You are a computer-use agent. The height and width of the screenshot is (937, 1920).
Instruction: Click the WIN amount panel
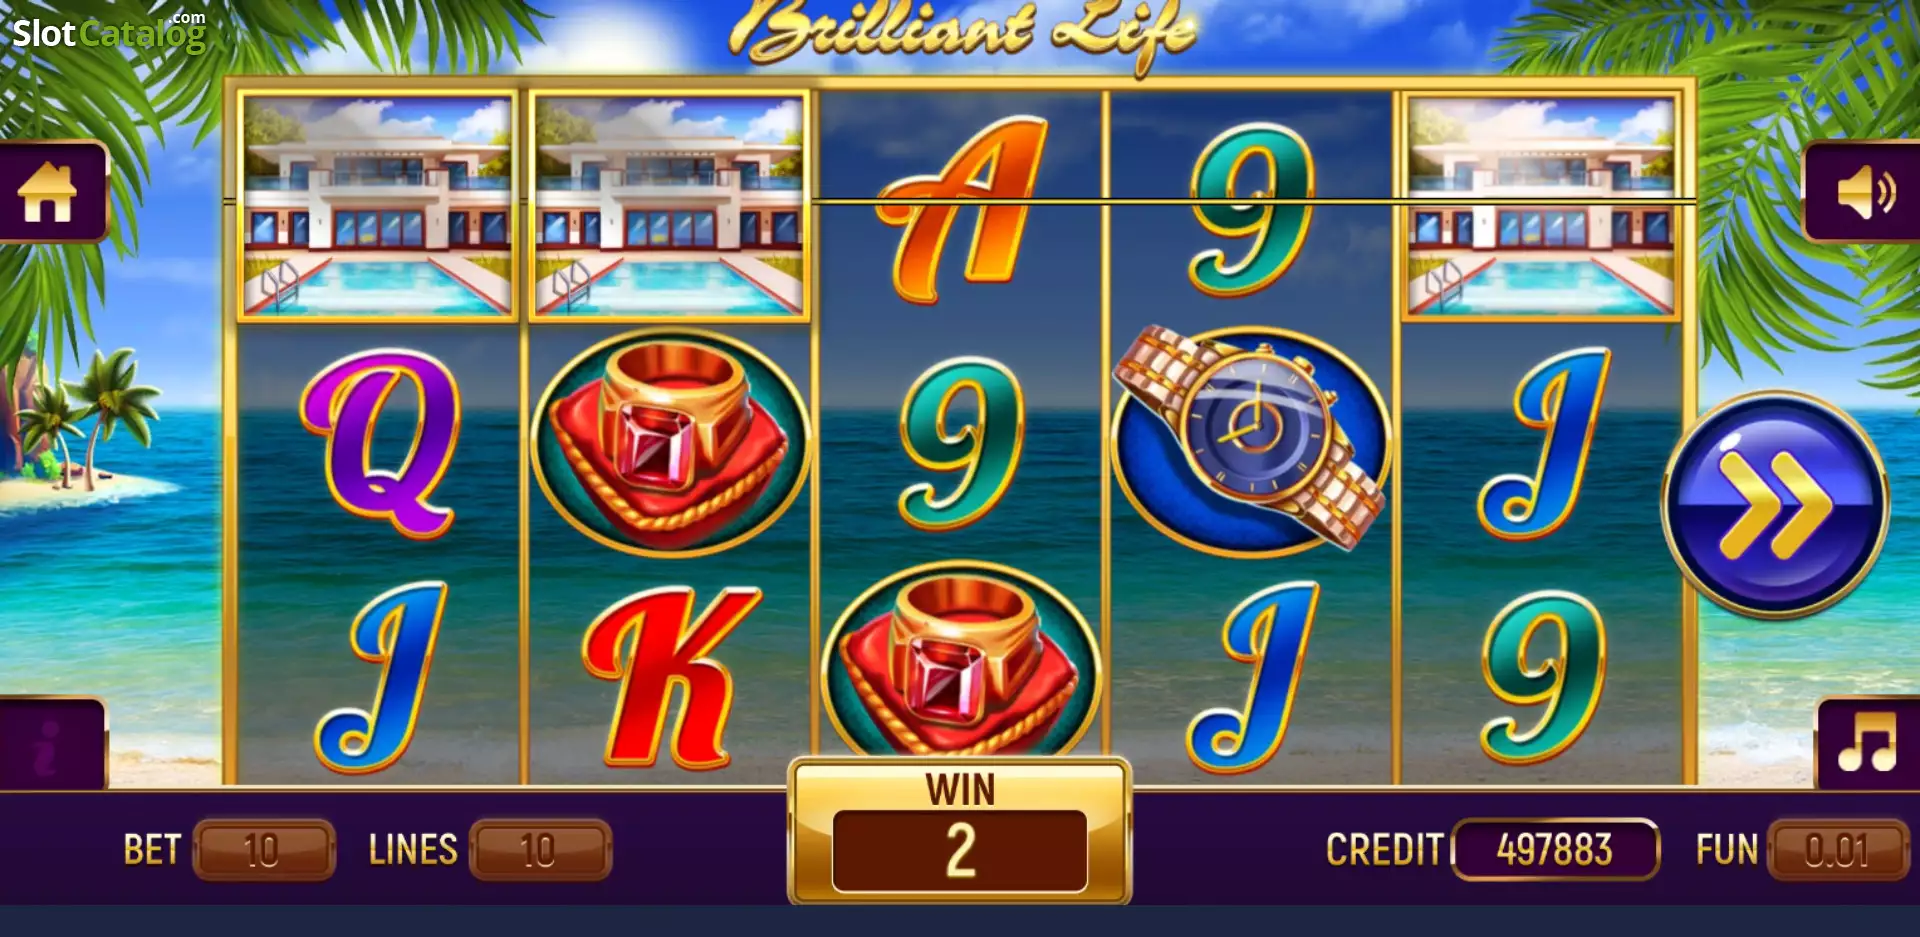tap(960, 832)
